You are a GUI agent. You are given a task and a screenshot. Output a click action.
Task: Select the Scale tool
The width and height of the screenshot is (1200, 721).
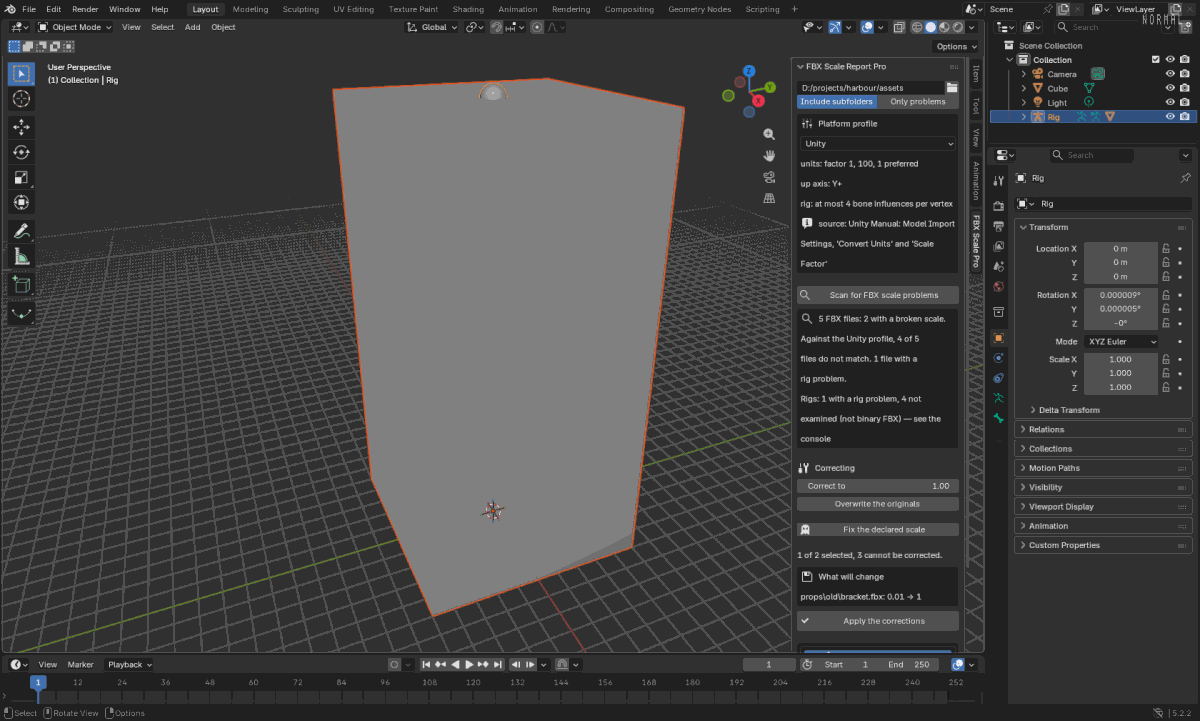[21, 177]
